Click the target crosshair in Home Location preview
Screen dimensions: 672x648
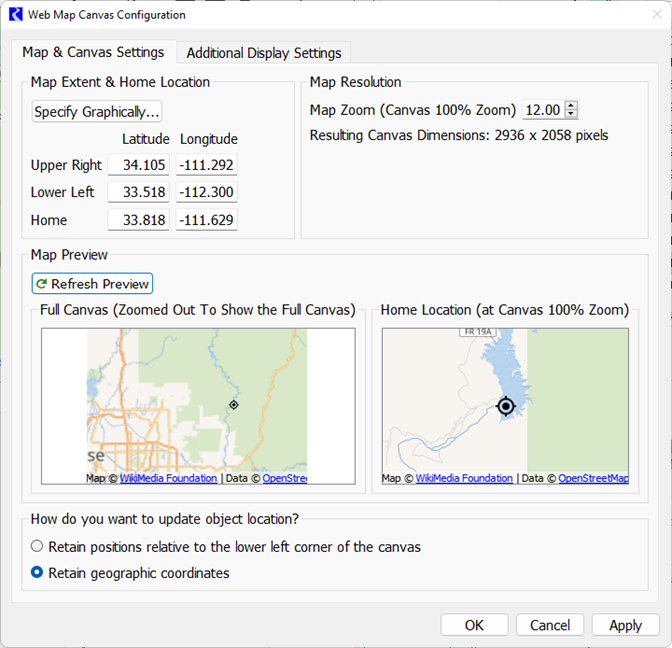click(x=506, y=406)
